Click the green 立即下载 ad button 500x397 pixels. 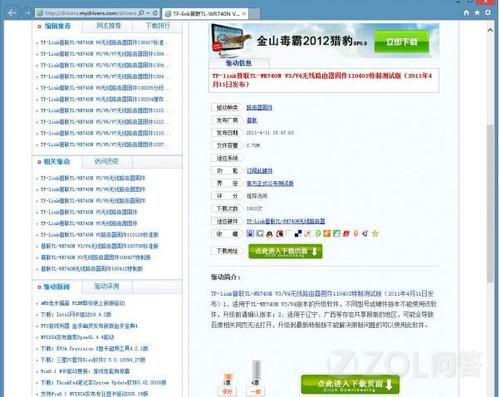[x=401, y=42]
